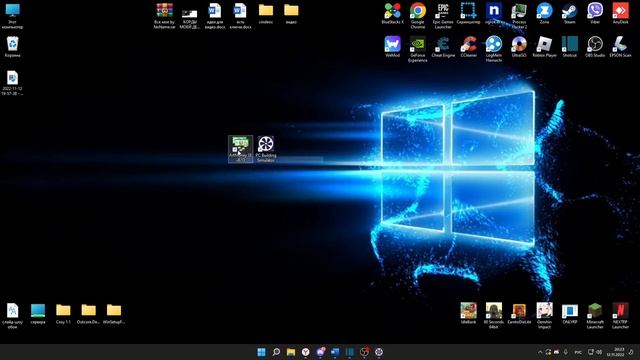This screenshot has height=360, width=640.
Task: Select the LogMeIn Hamachi desktop icon
Action: 493,49
